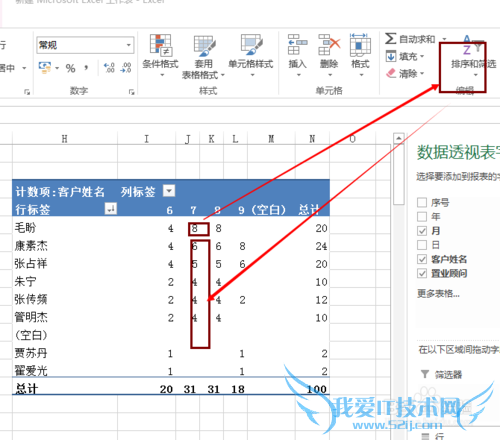Select column H header
This screenshot has width=500, height=440.
(x=65, y=139)
